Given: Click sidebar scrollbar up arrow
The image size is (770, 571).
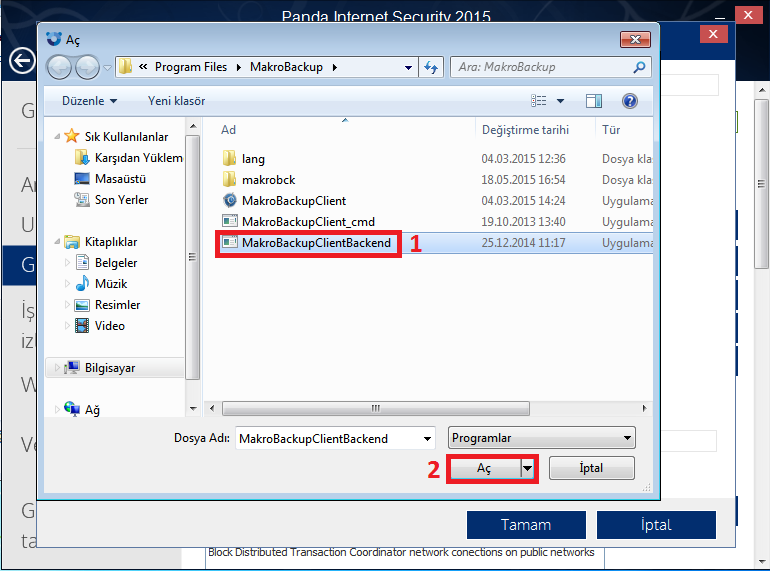Looking at the screenshot, I should pos(193,126).
